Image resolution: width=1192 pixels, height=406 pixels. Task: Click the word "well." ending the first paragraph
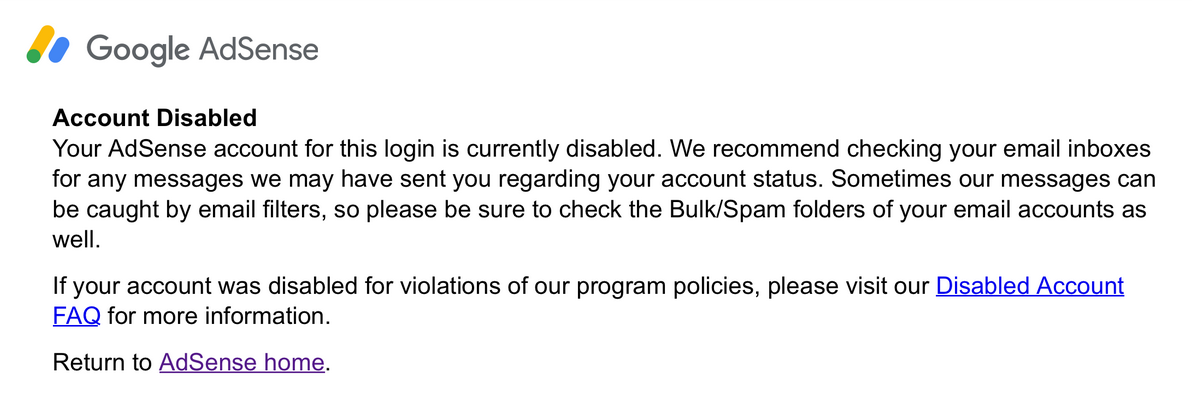[x=76, y=241]
